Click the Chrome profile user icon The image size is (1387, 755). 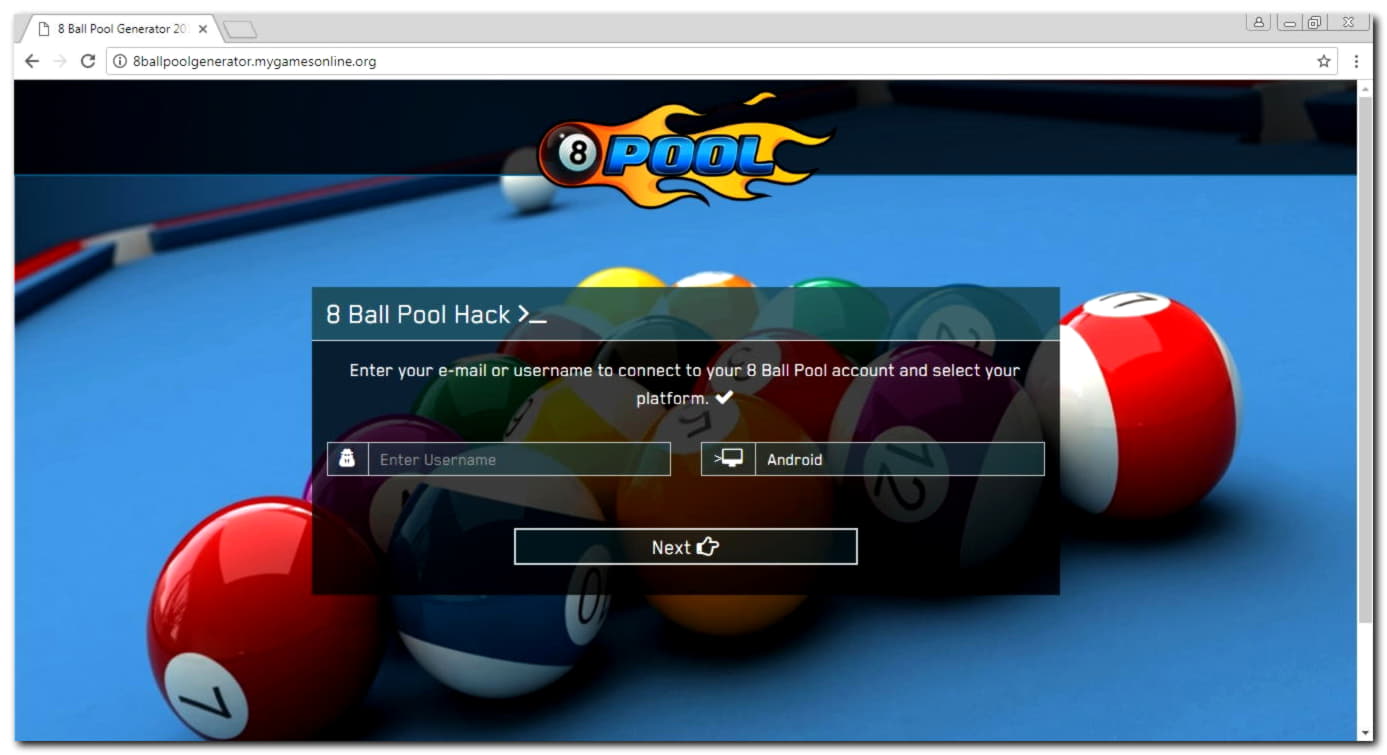pos(1258,22)
